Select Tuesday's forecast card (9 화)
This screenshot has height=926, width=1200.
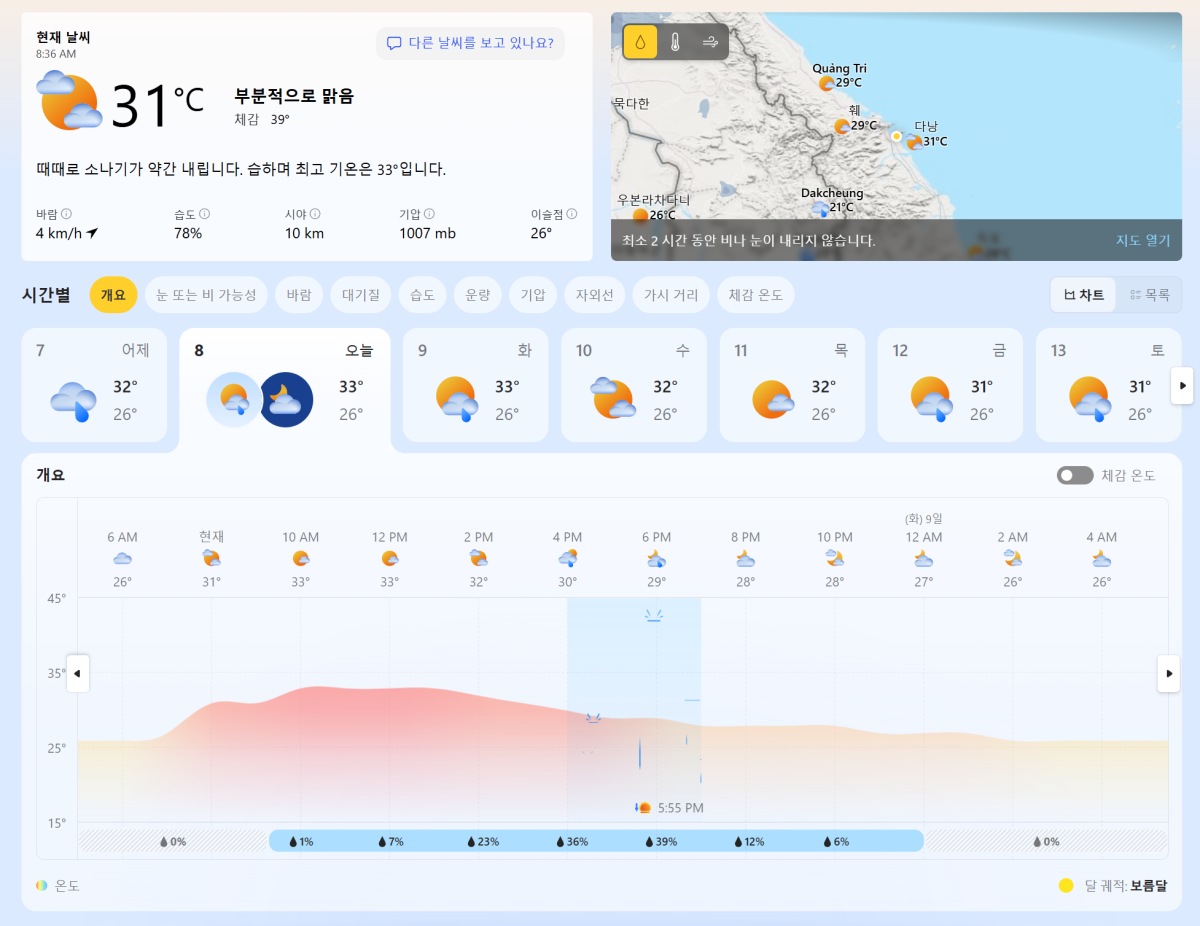pyautogui.click(x=475, y=385)
